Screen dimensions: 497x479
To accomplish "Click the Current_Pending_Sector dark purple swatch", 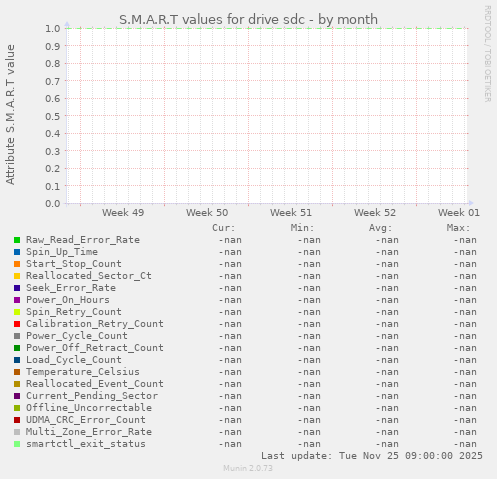I will (x=17, y=396).
